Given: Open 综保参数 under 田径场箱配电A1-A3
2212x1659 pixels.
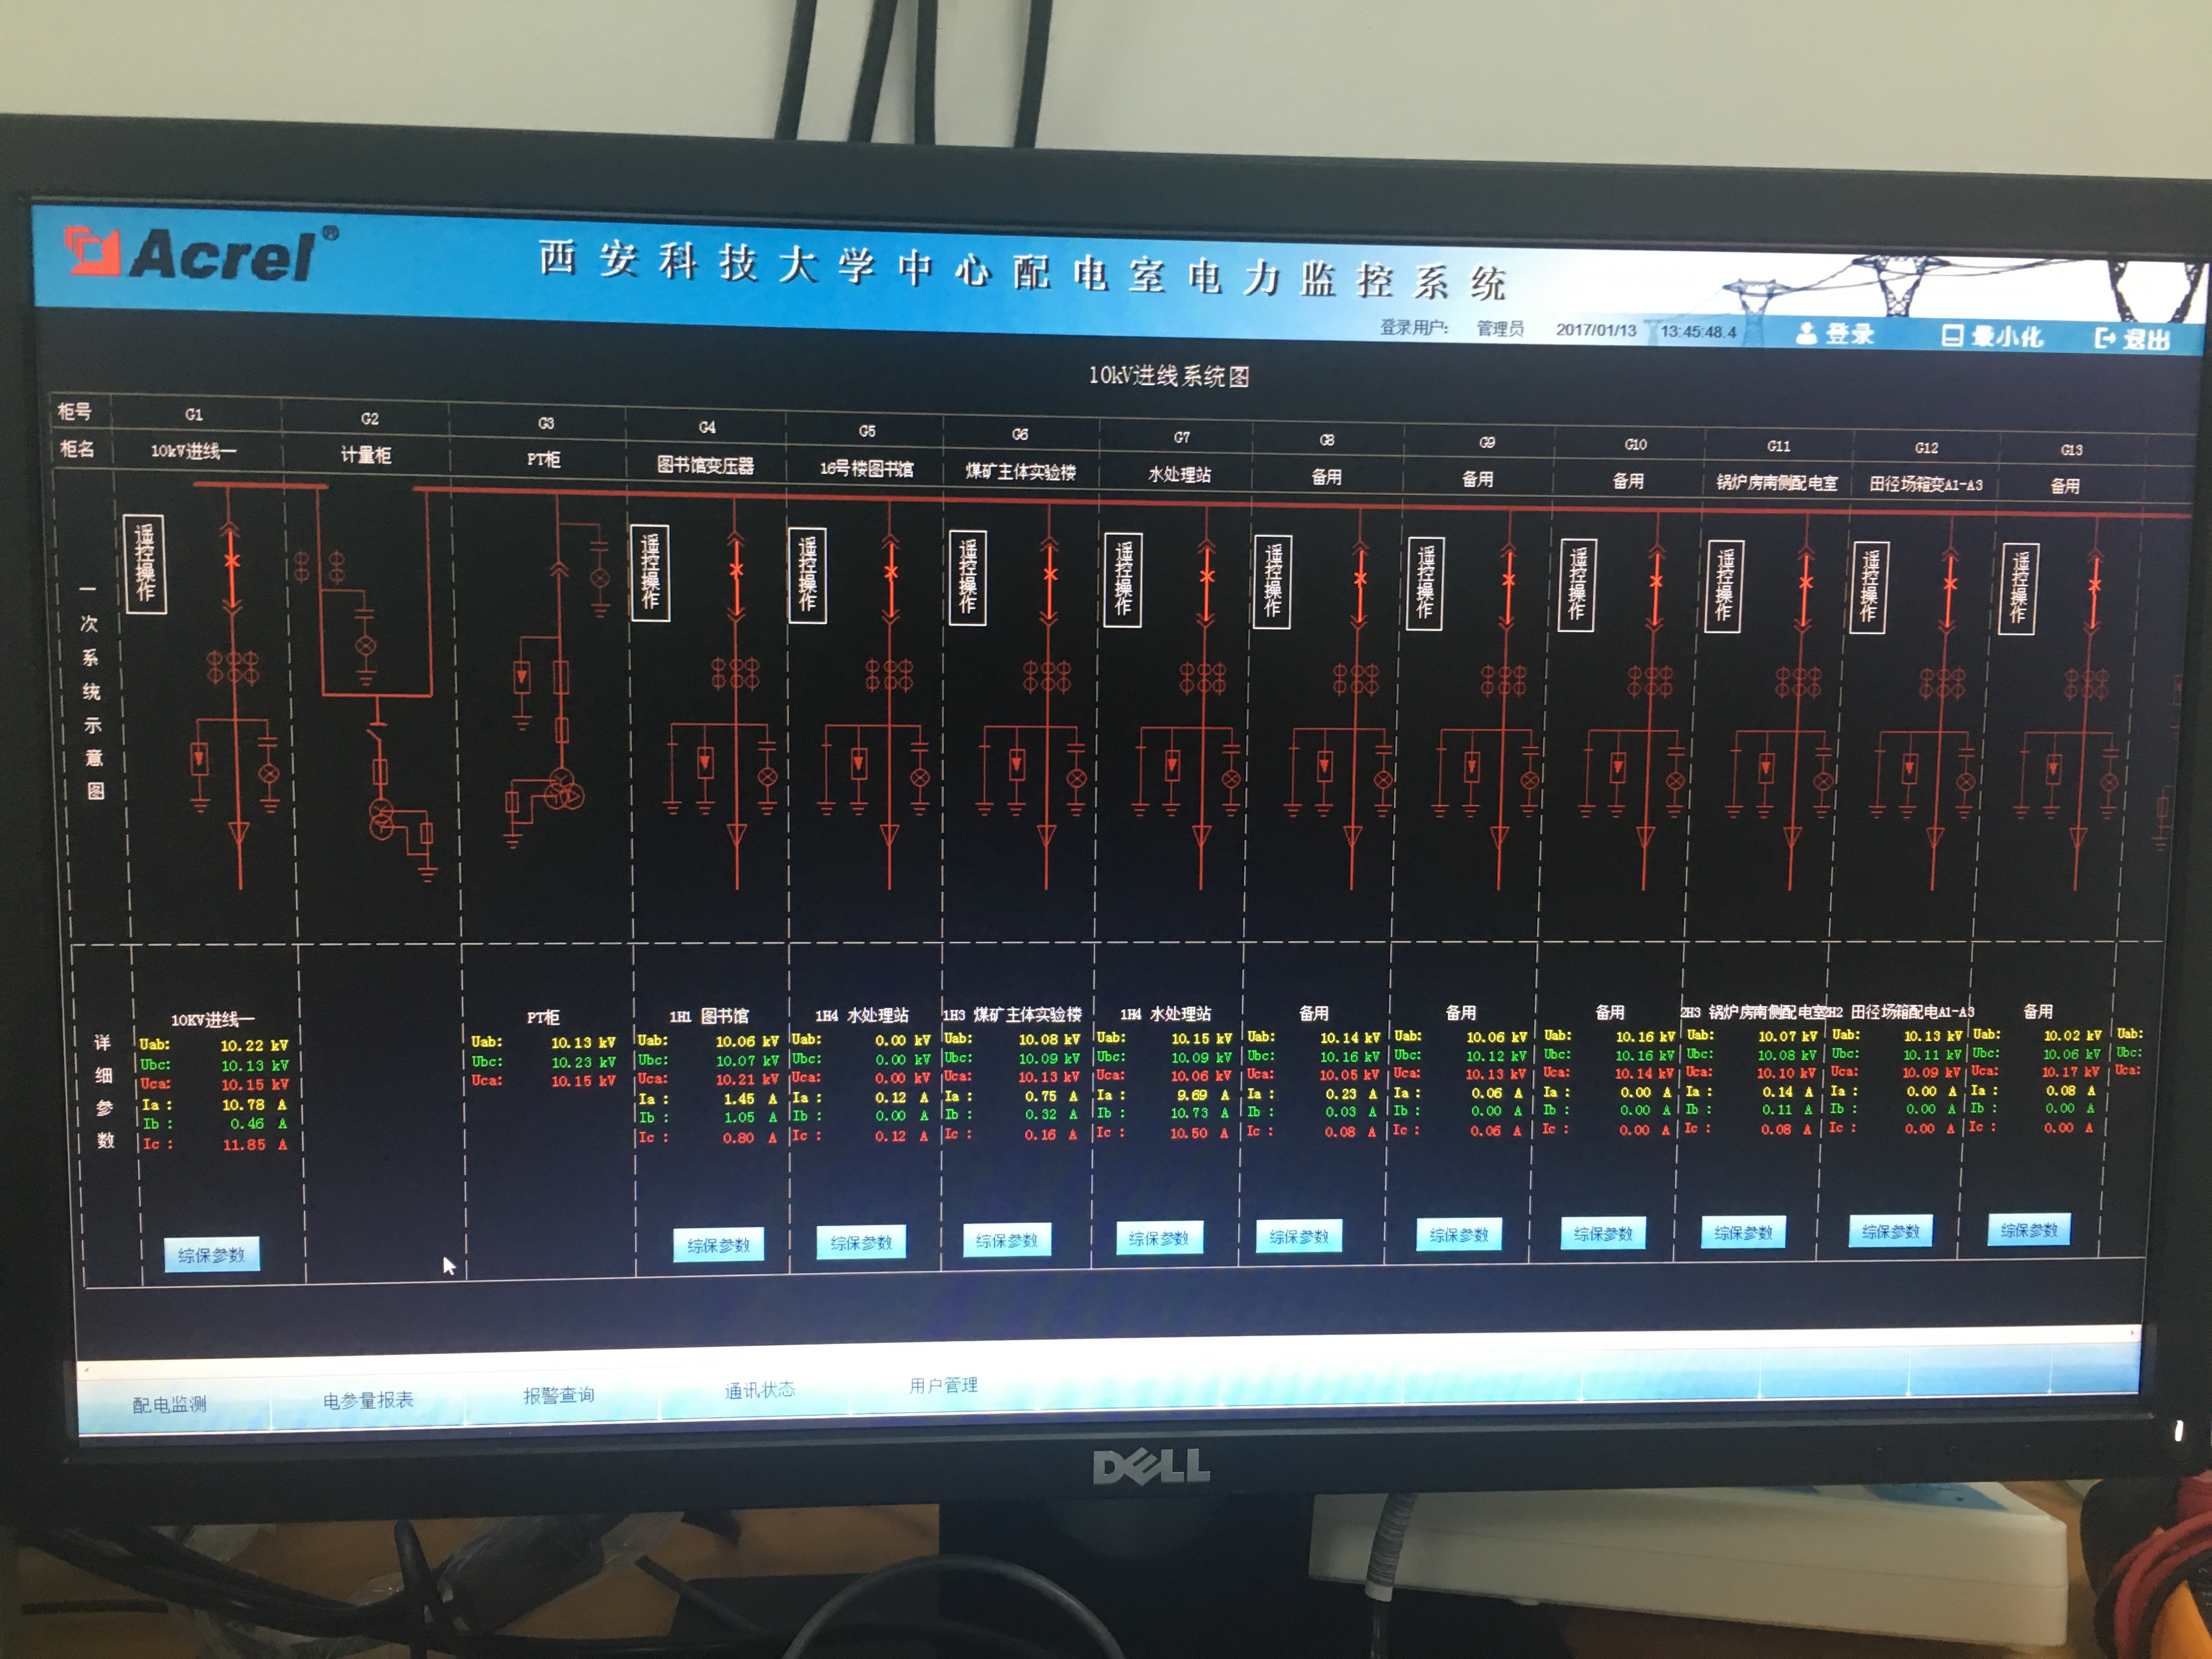Looking at the screenshot, I should (1890, 1231).
